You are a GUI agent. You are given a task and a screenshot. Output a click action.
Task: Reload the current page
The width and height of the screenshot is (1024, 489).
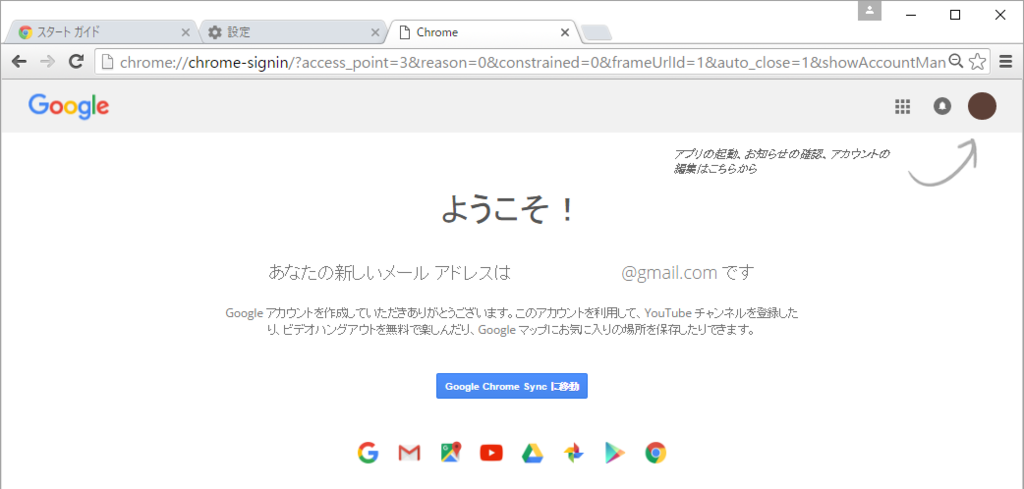(76, 61)
